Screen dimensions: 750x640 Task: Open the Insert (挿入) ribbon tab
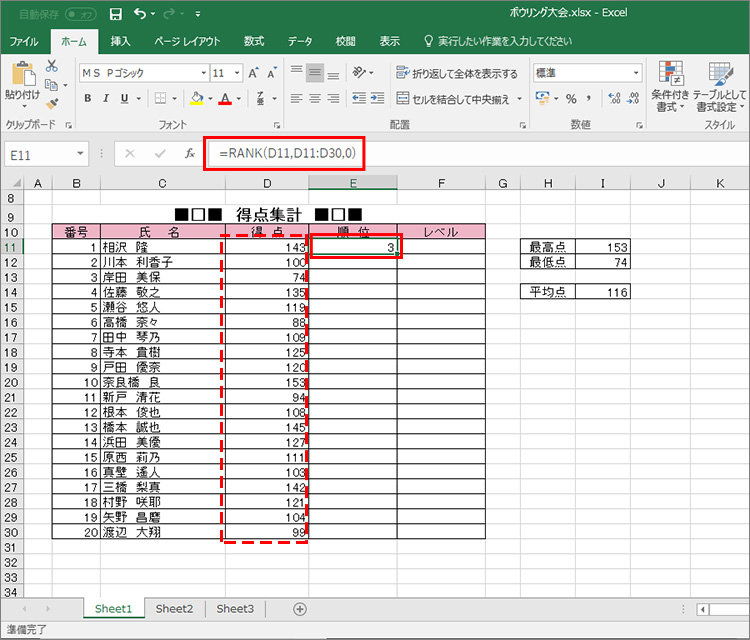click(120, 41)
